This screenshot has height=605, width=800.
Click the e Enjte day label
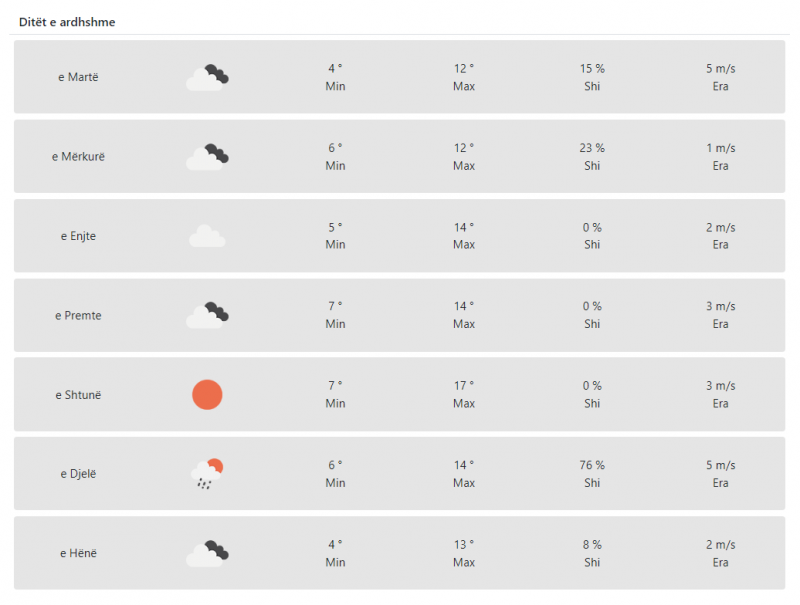coord(78,236)
